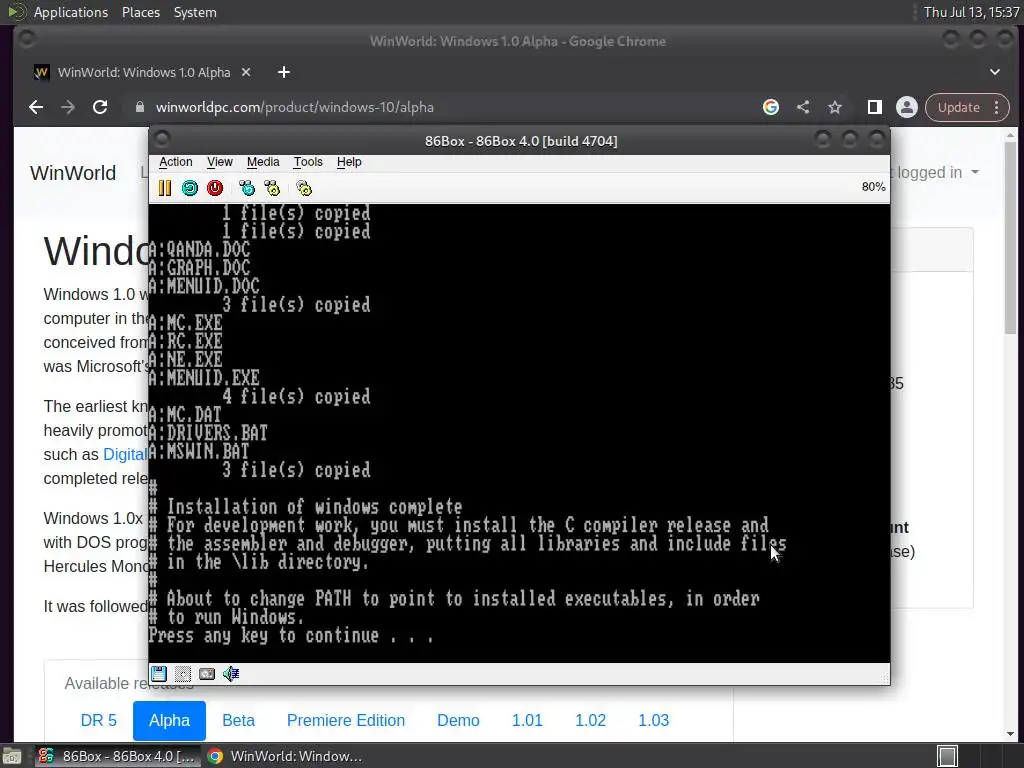Open the tab search chevron in Chrome
This screenshot has width=1024, height=768.
click(x=995, y=72)
